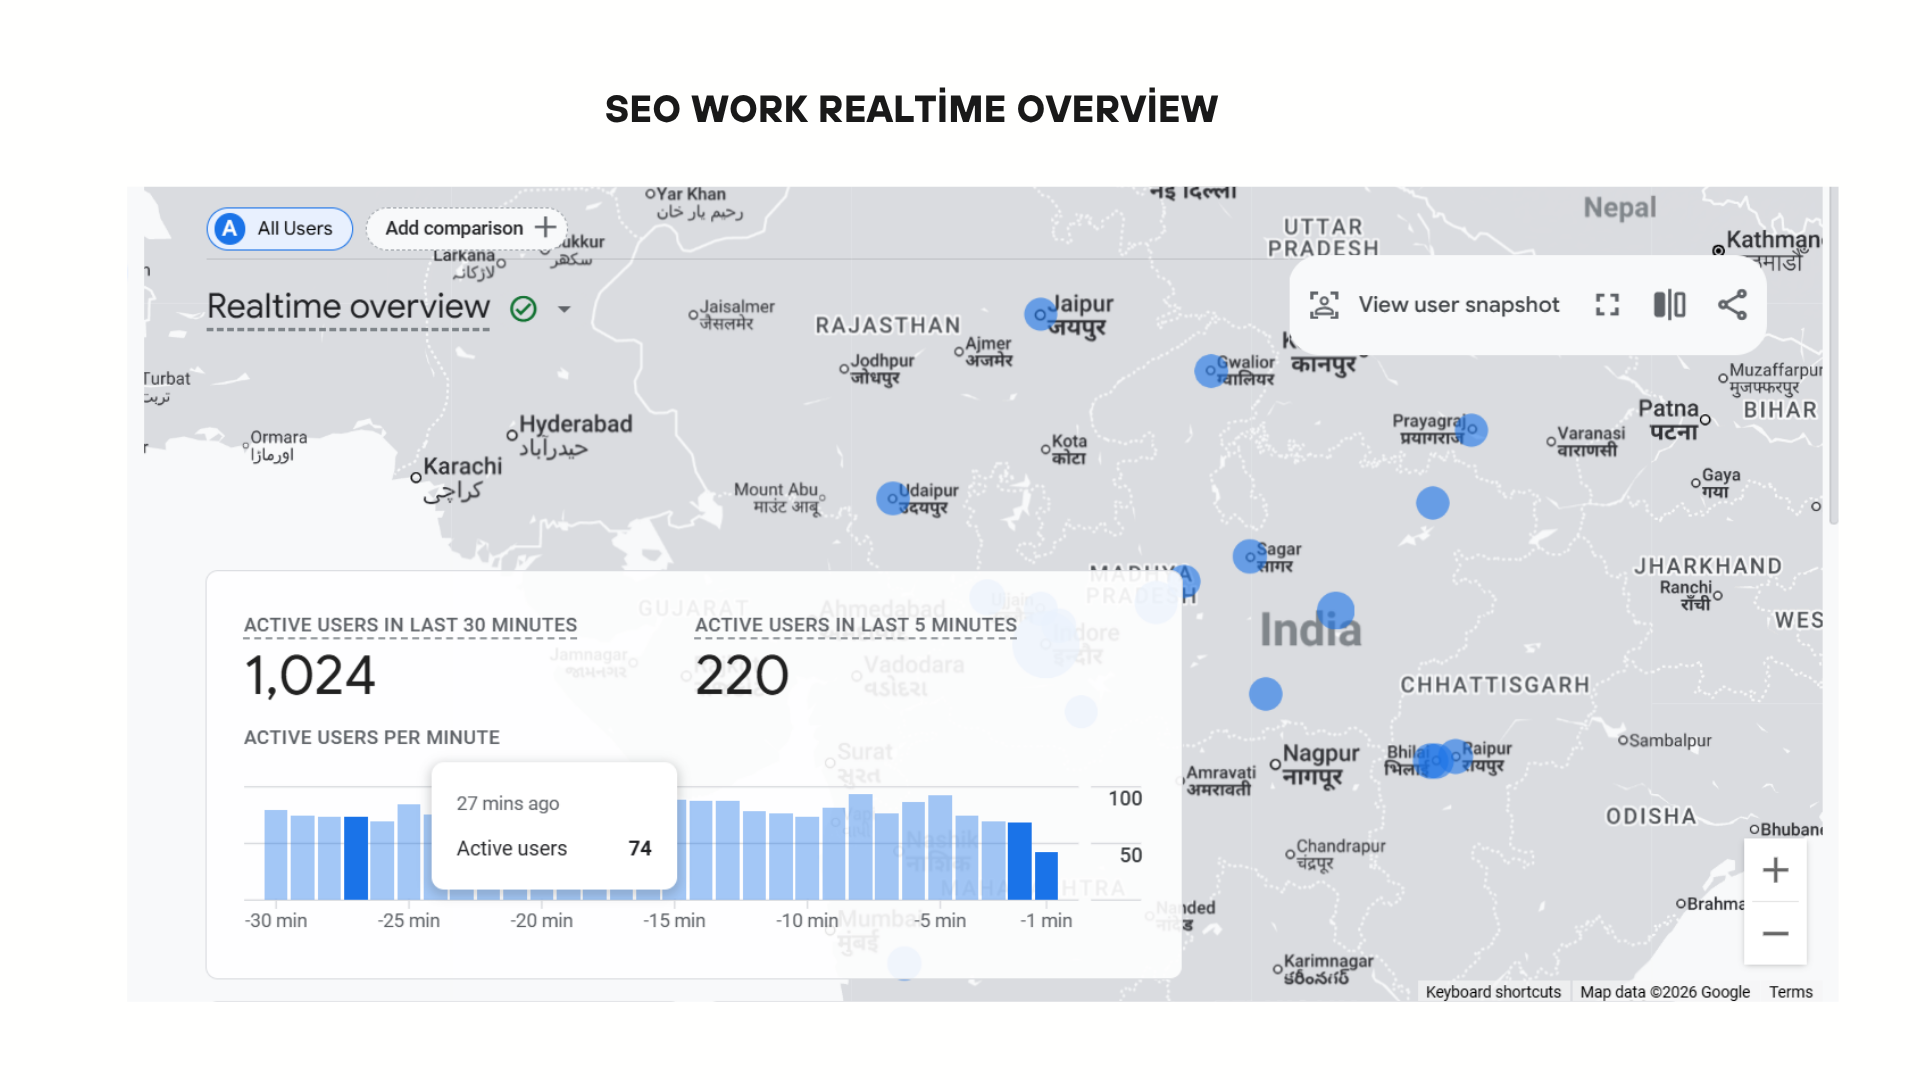Viewport: 1920px width, 1080px height.
Task: Click the -1 min dark blue bar
Action: 1046,875
